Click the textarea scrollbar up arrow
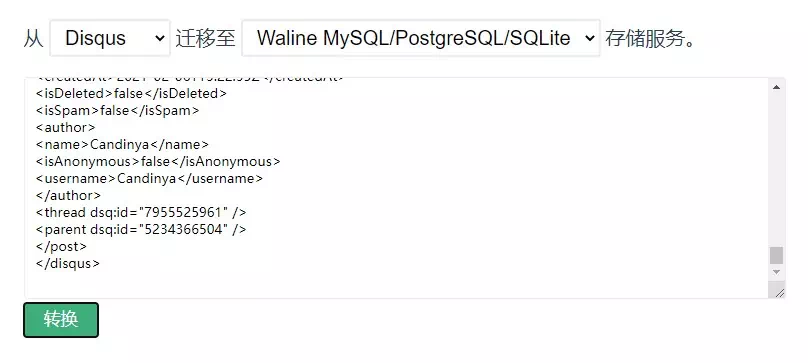Image resolution: width=808 pixels, height=363 pixels. click(x=776, y=87)
